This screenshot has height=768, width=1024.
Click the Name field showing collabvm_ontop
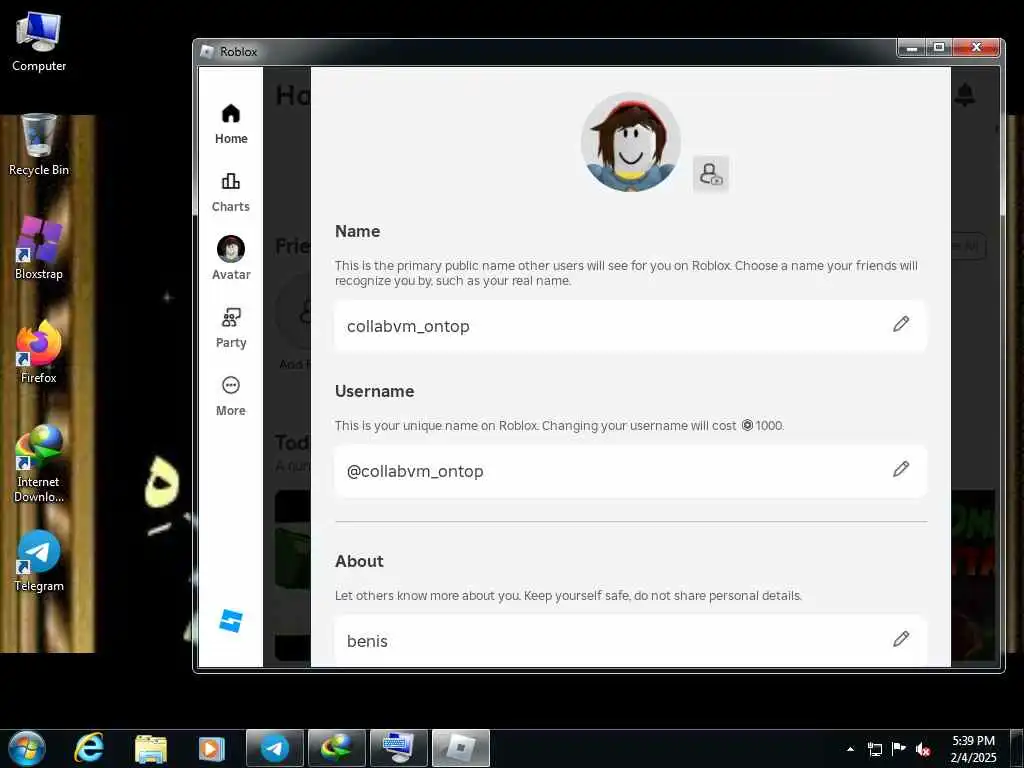(630, 326)
